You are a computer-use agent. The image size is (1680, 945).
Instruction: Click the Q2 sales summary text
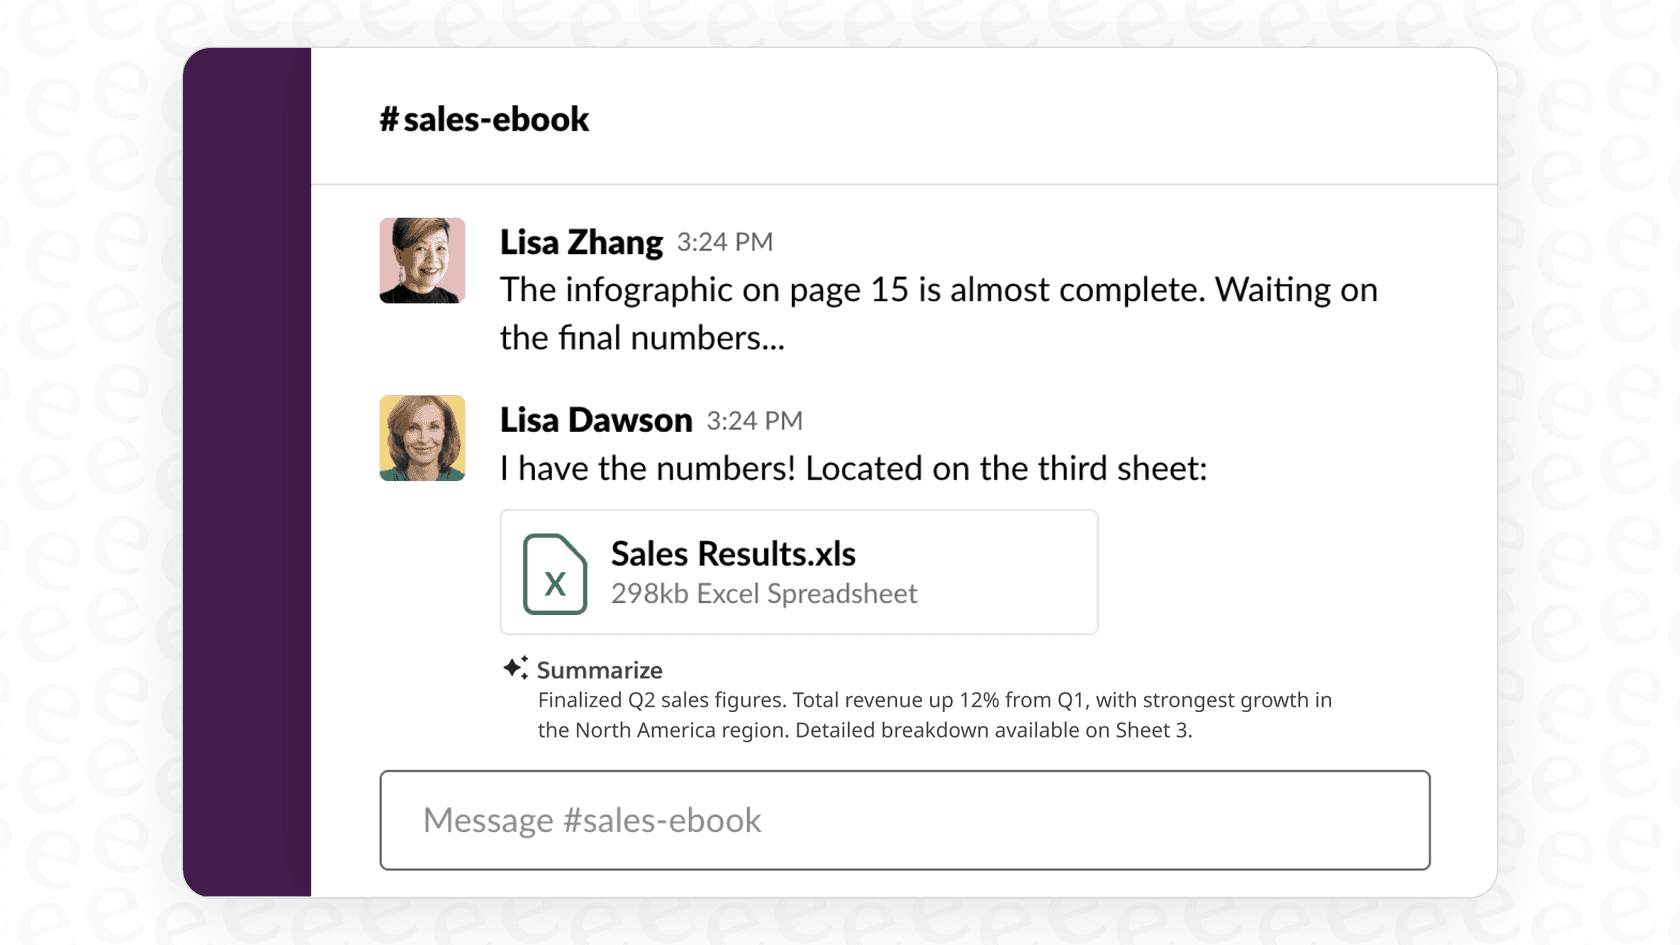[935, 714]
